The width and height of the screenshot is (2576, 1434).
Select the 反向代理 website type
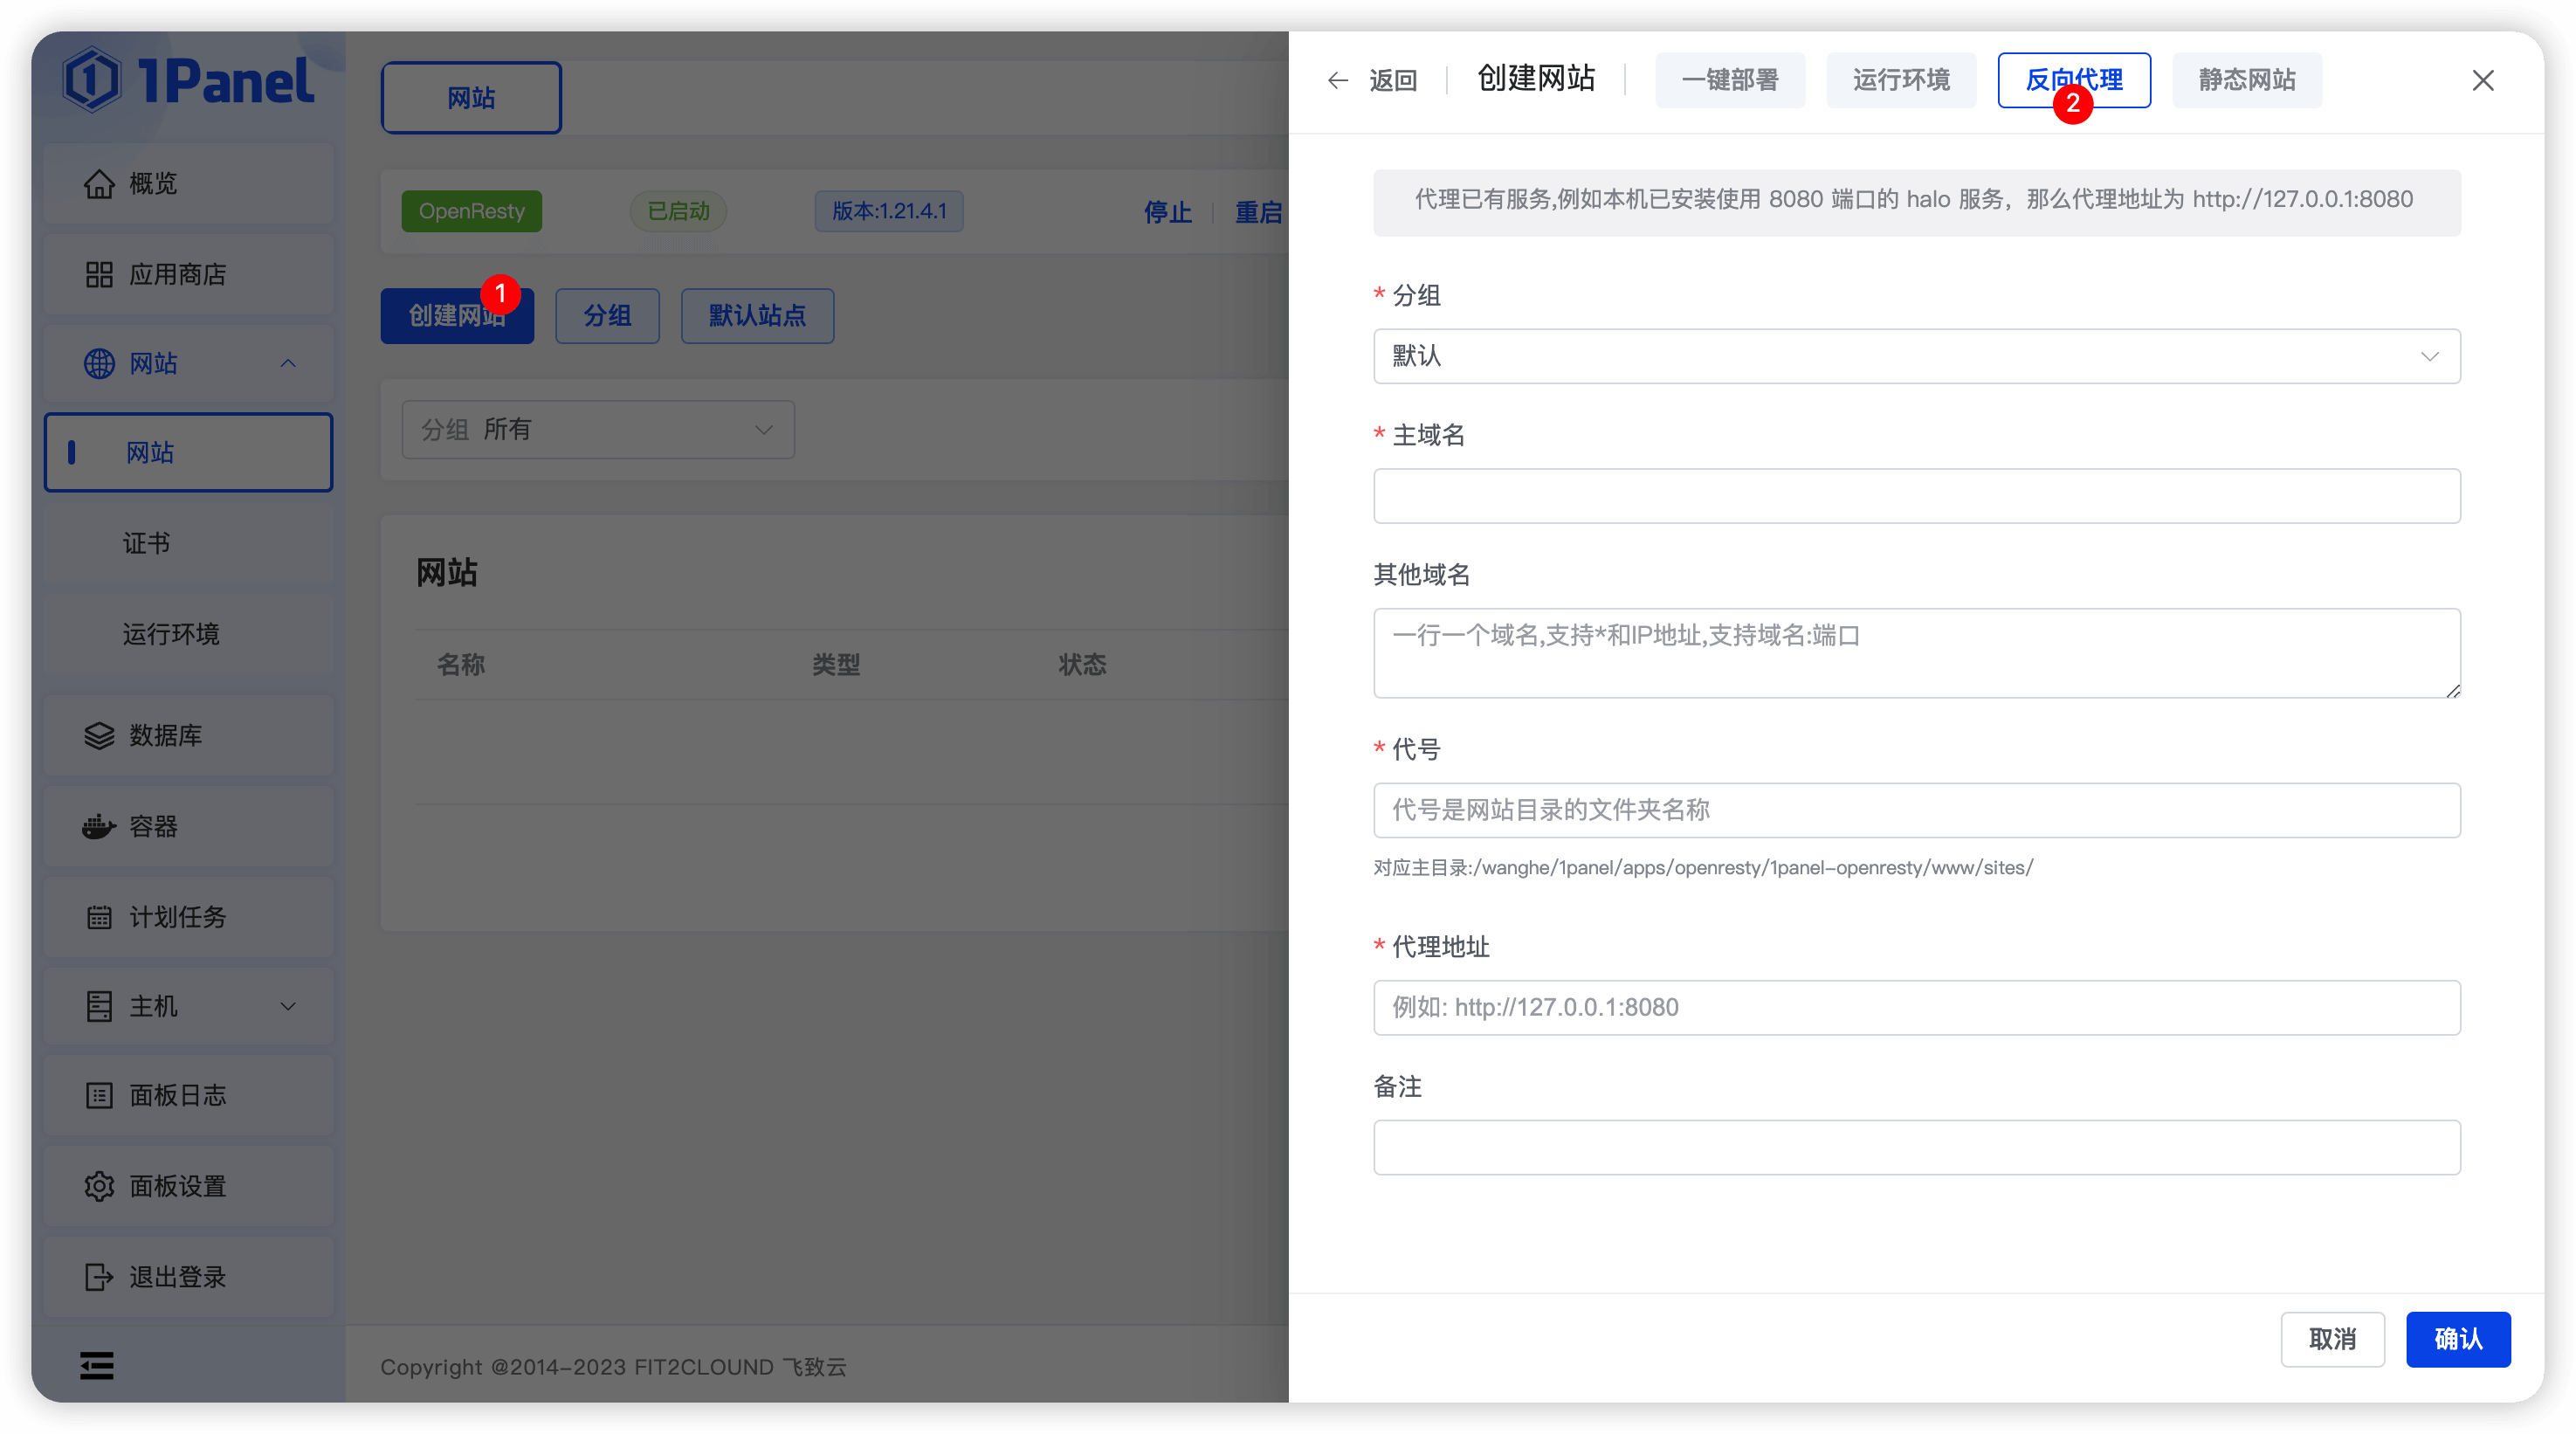(x=2073, y=80)
